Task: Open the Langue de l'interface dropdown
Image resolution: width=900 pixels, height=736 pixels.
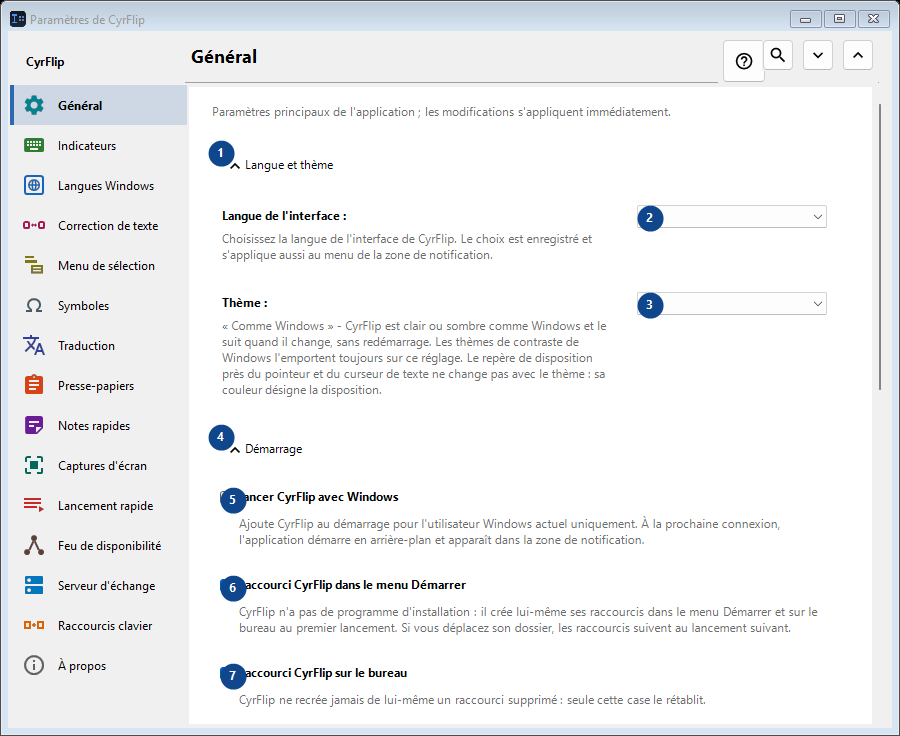Action: coord(732,217)
